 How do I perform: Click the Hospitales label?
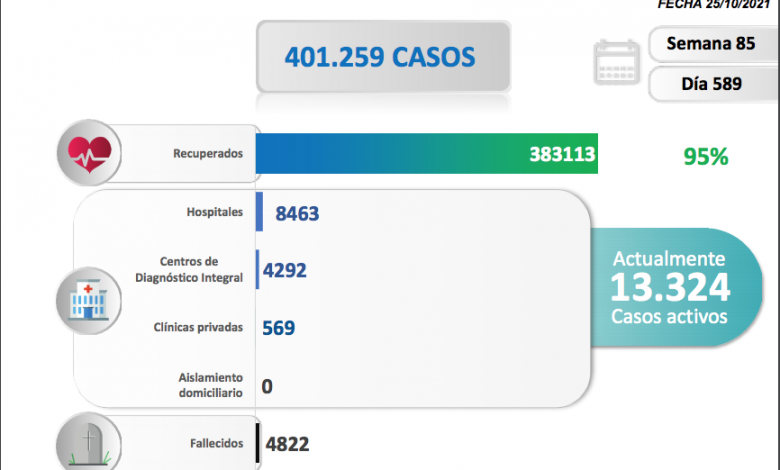pos(214,213)
